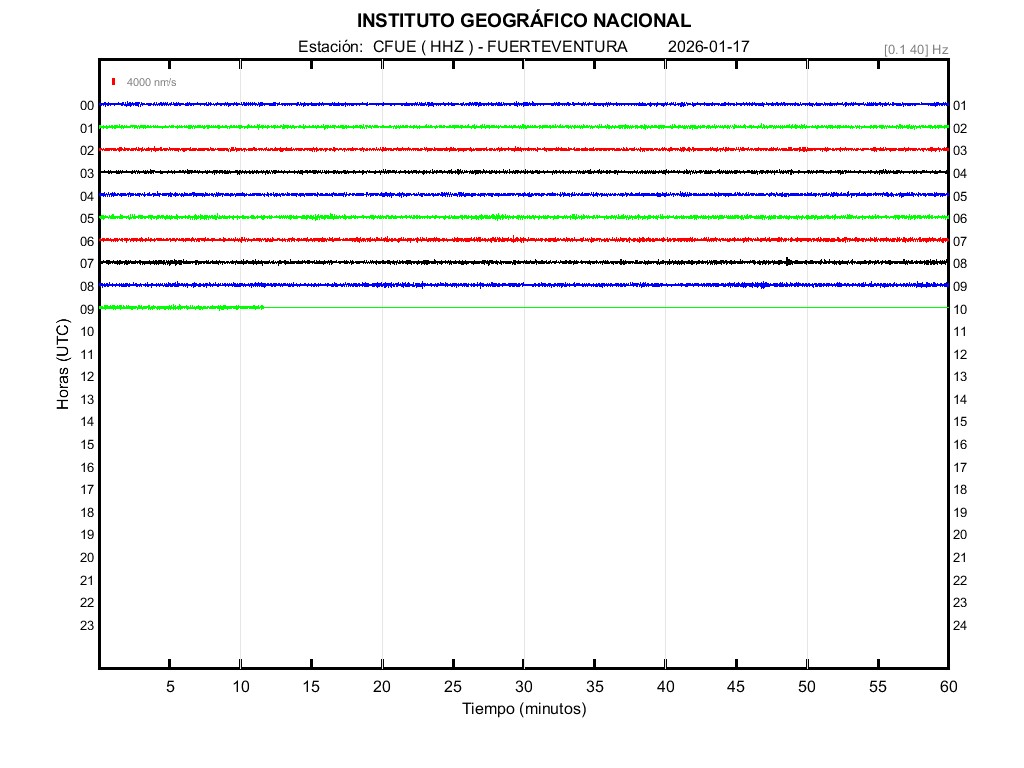Screen dimensions: 1024x768
Task: Click the 45 minute tick on time axis
Action: point(736,686)
